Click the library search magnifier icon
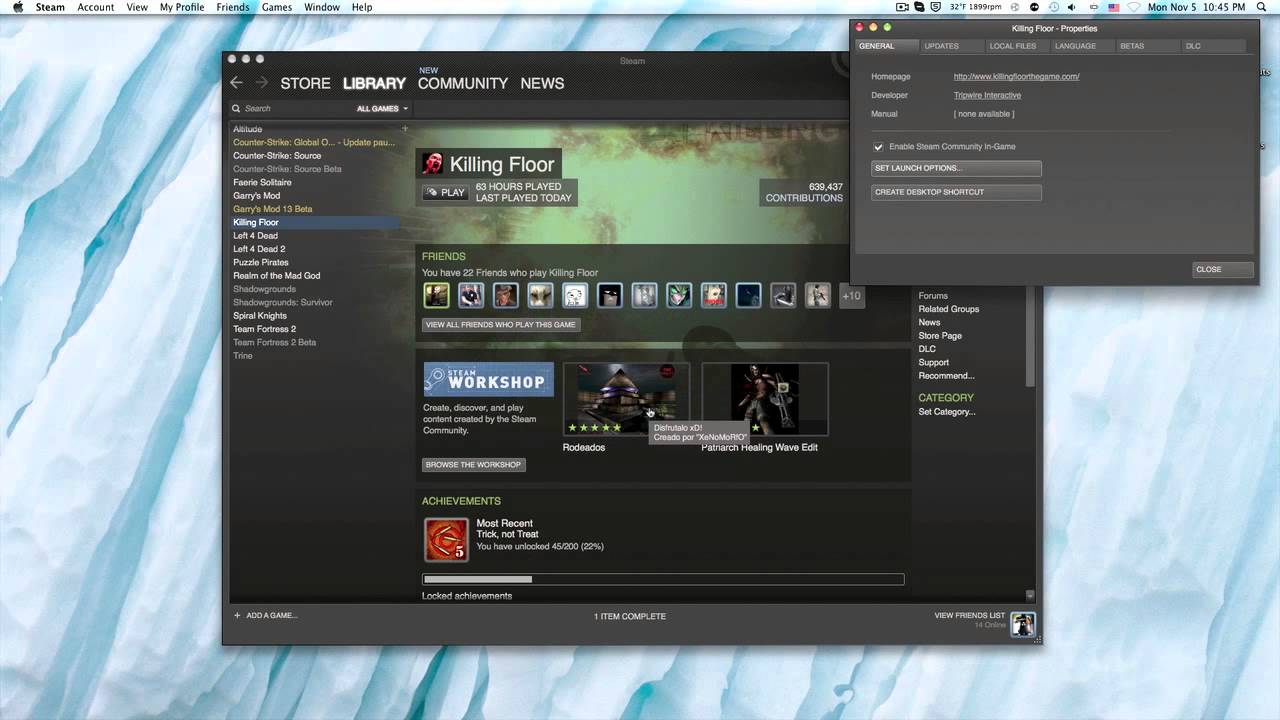The width and height of the screenshot is (1280, 720). pos(236,108)
